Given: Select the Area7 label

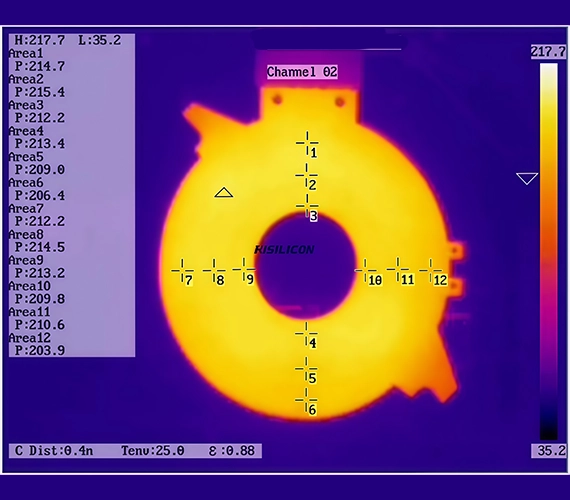Looking at the screenshot, I should 26,209.
